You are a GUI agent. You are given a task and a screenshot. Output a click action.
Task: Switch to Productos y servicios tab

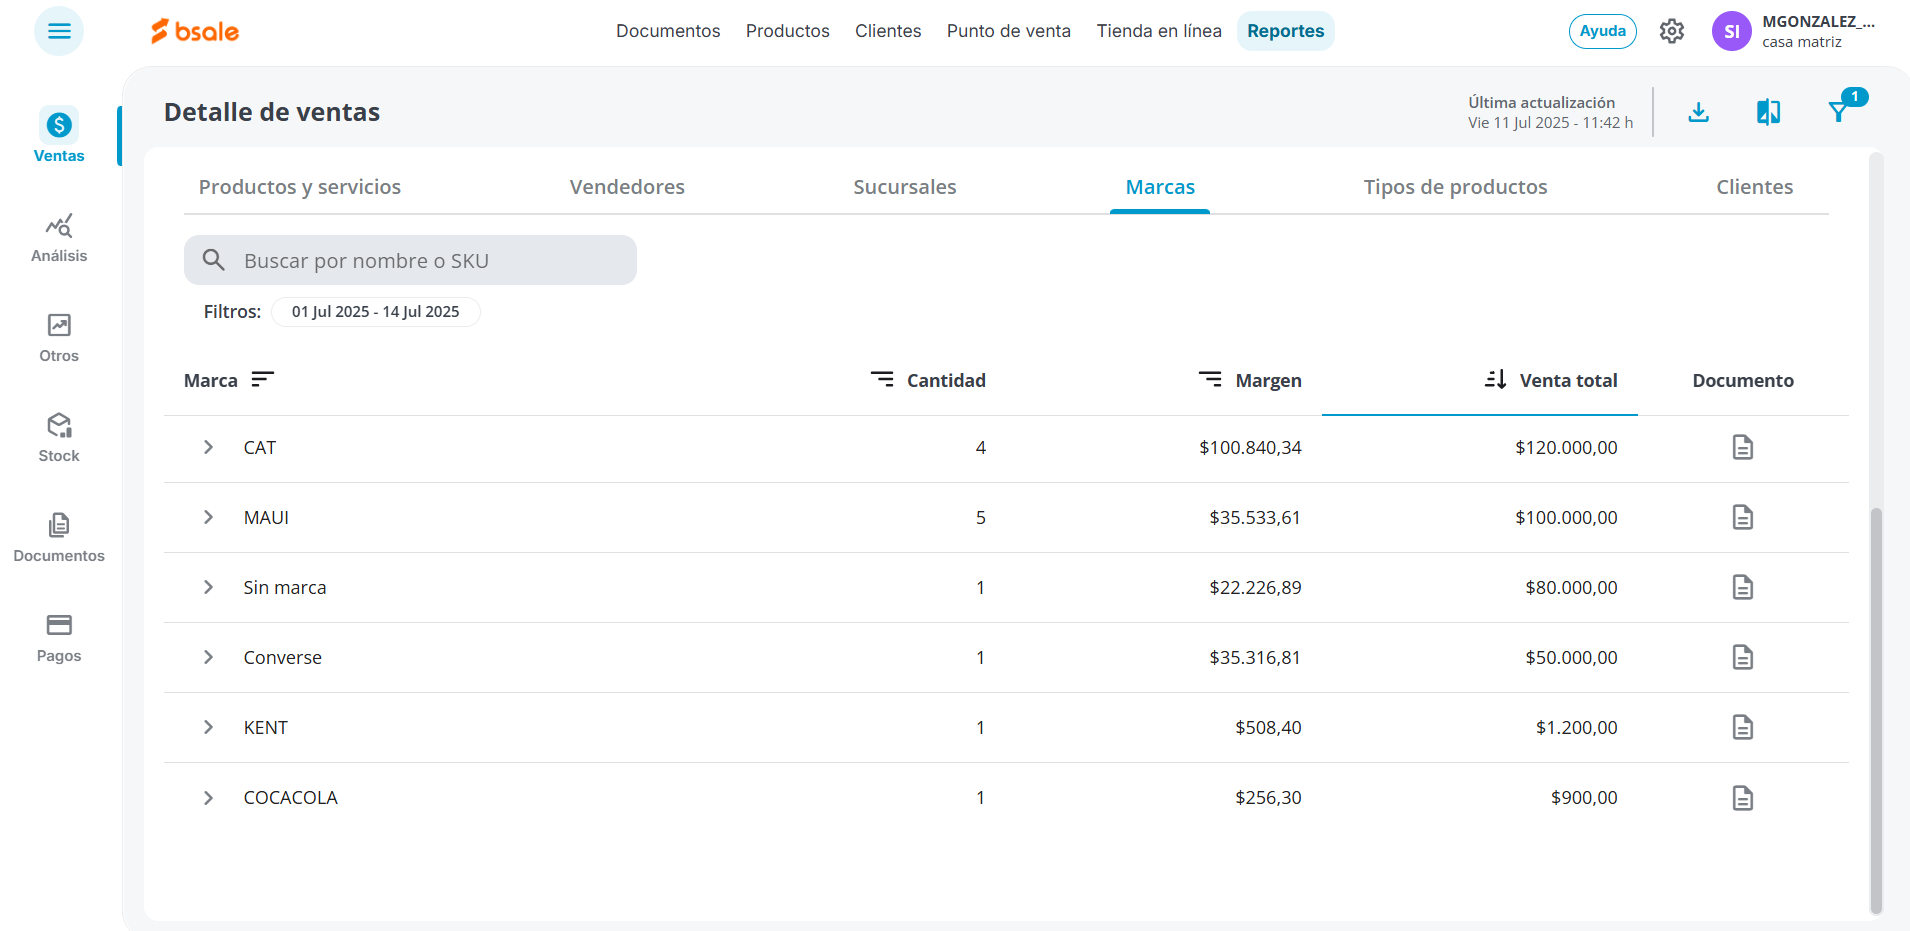[300, 187]
